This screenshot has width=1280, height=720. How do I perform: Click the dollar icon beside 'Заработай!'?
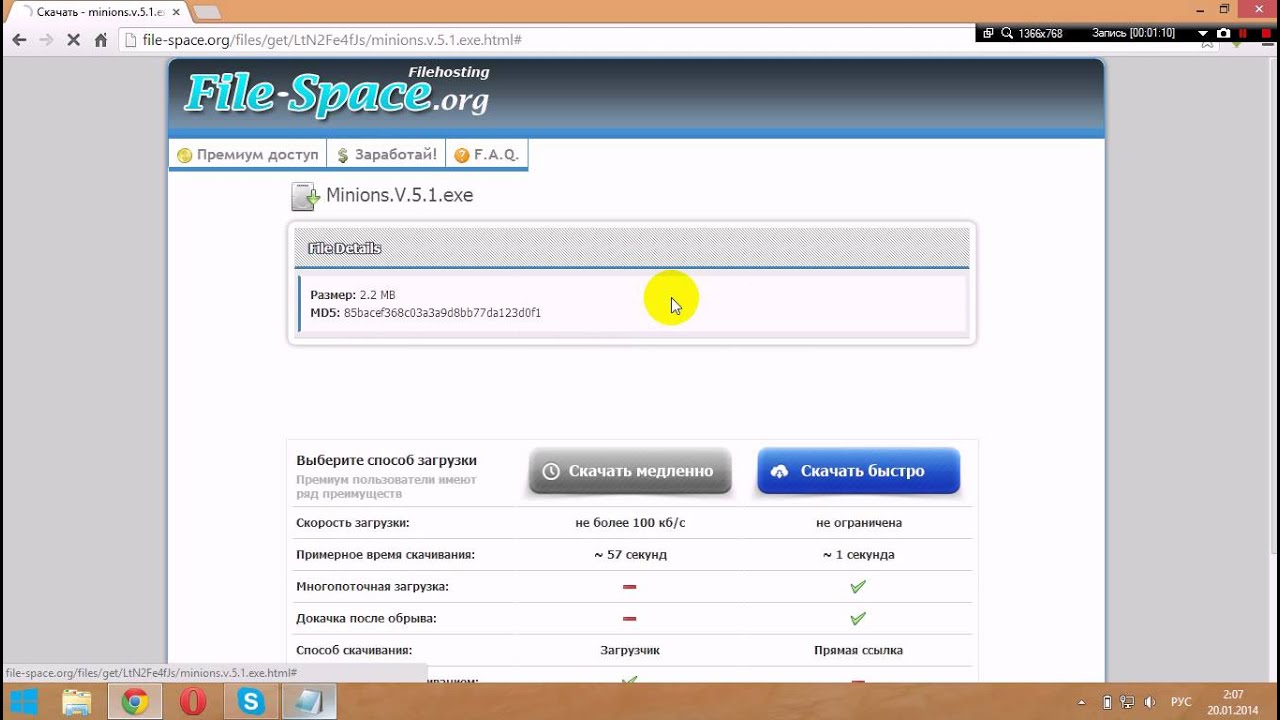(x=342, y=155)
